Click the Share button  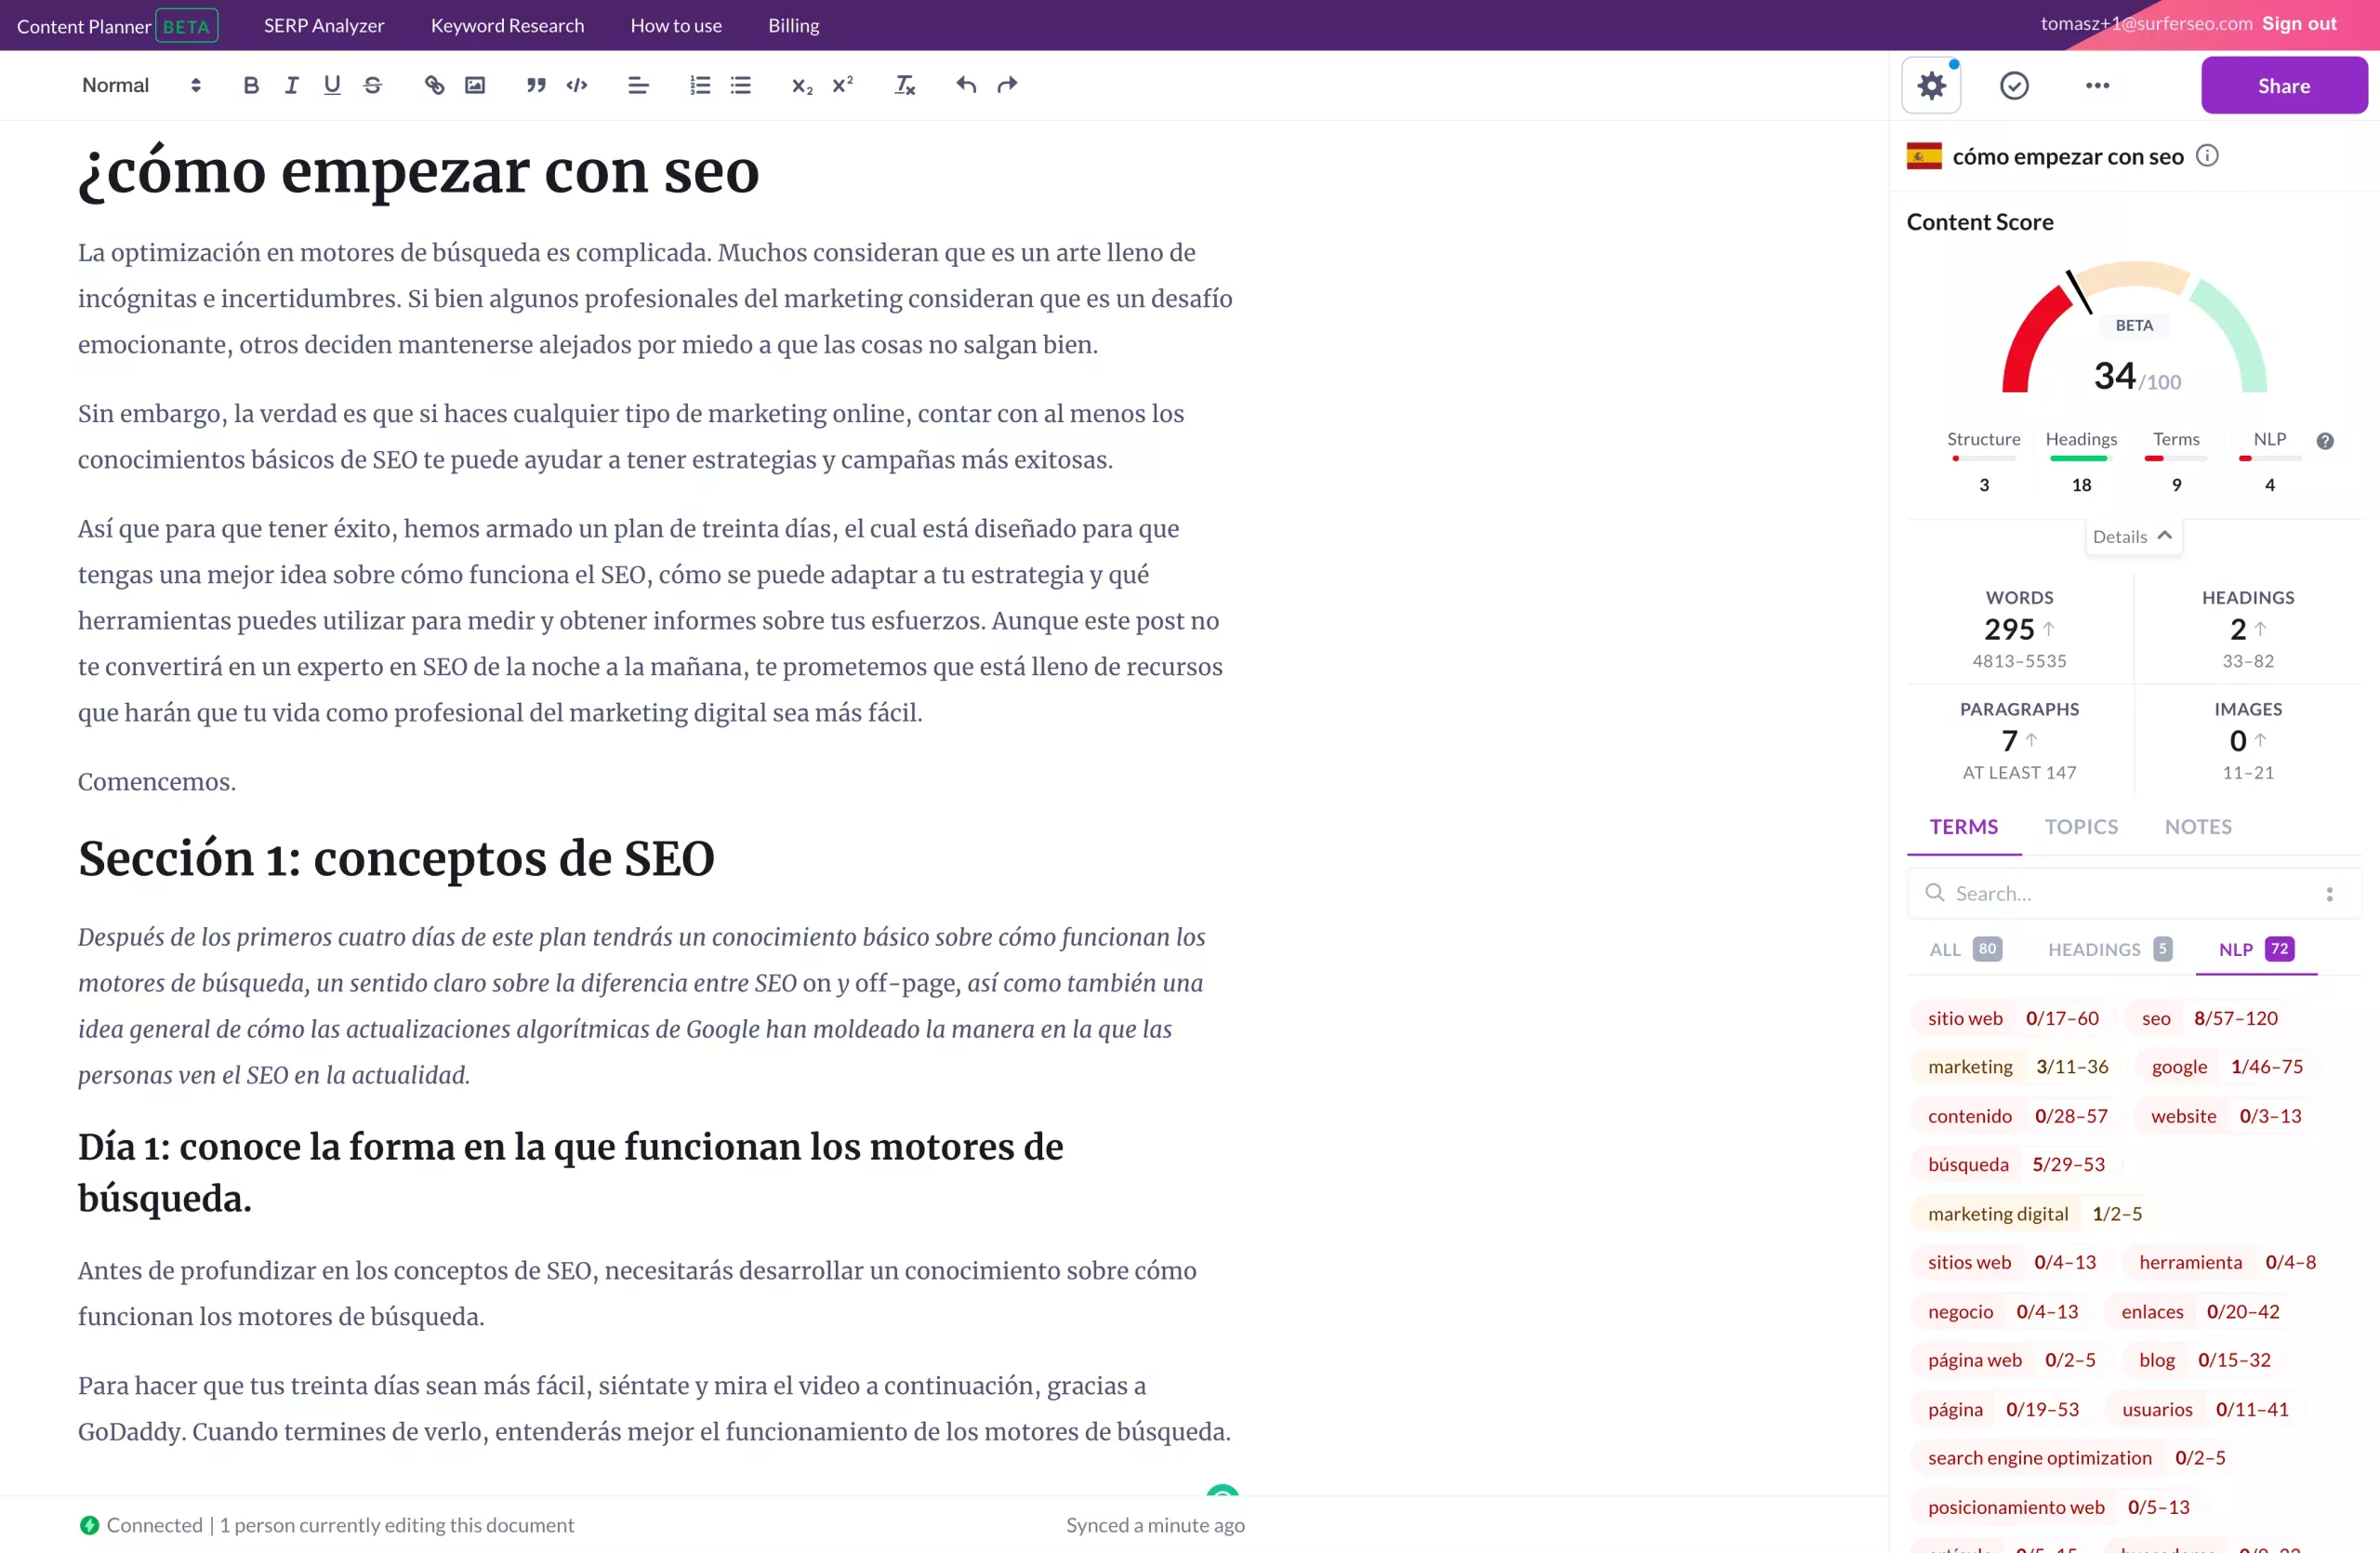click(x=2283, y=85)
